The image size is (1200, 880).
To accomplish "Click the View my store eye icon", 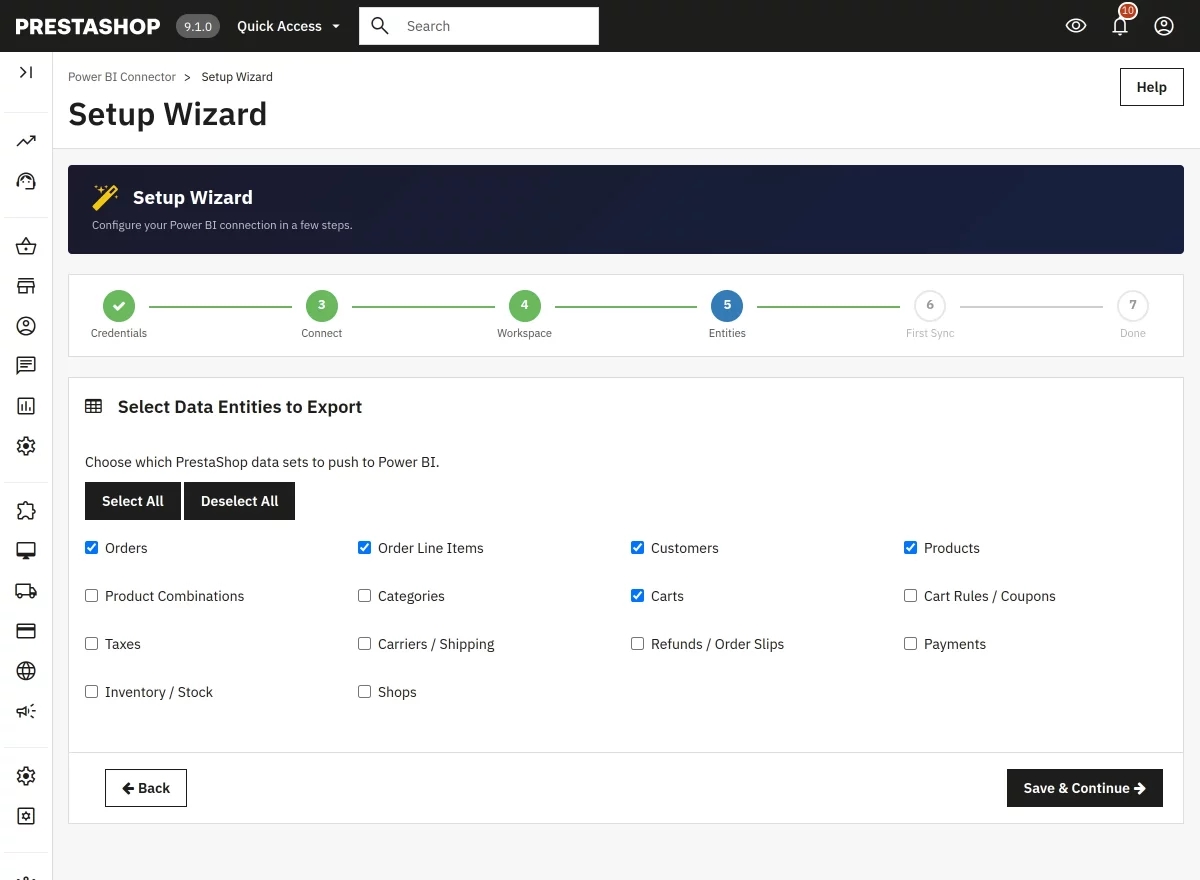I will click(1076, 26).
